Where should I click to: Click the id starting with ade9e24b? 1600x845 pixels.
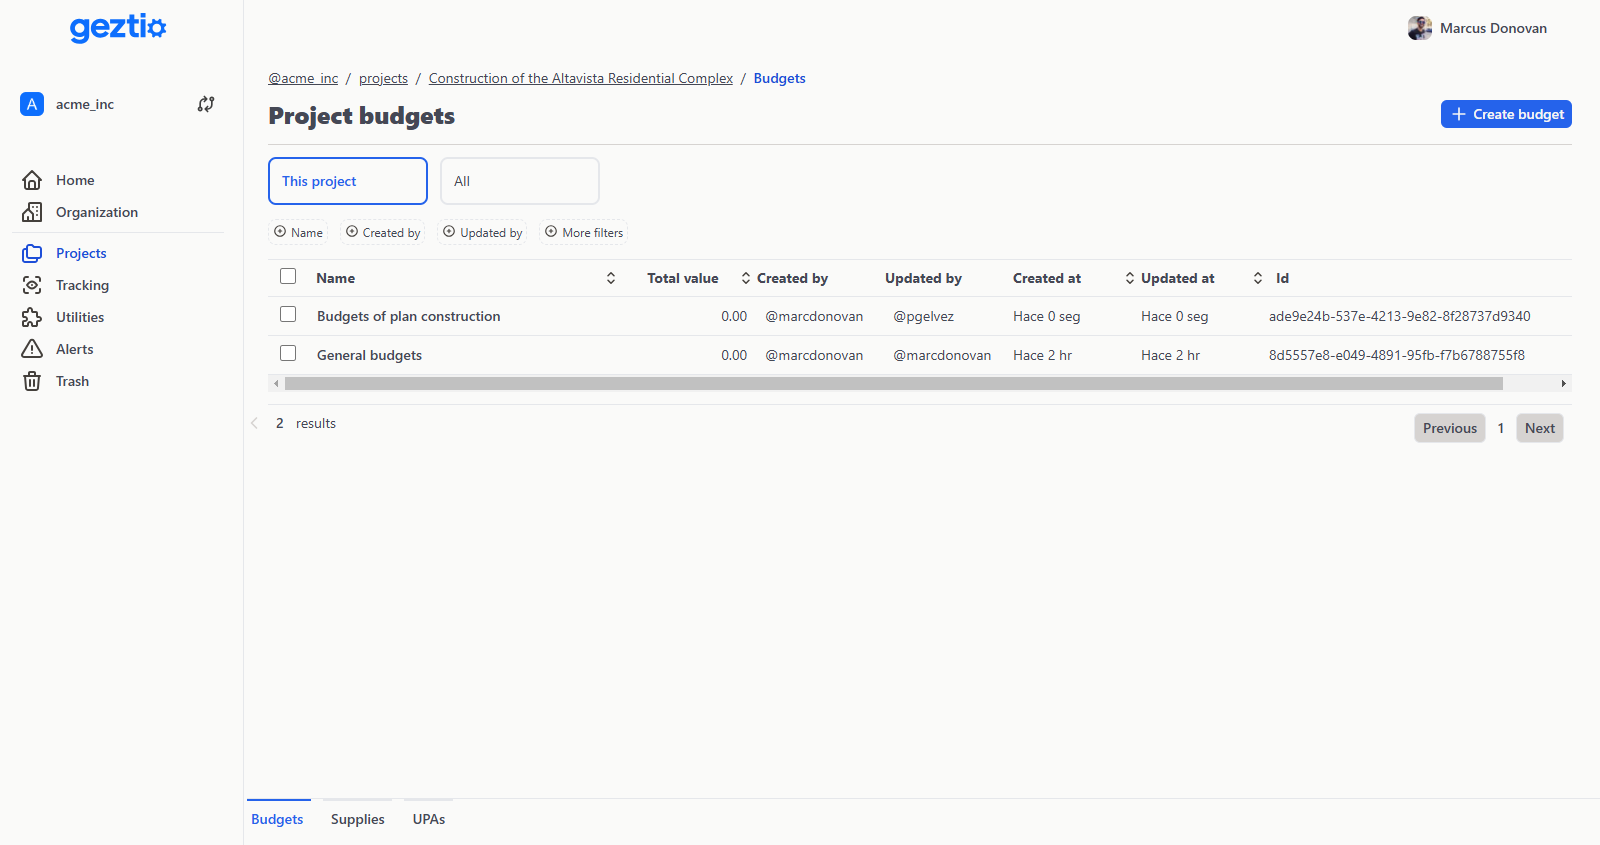point(1400,316)
